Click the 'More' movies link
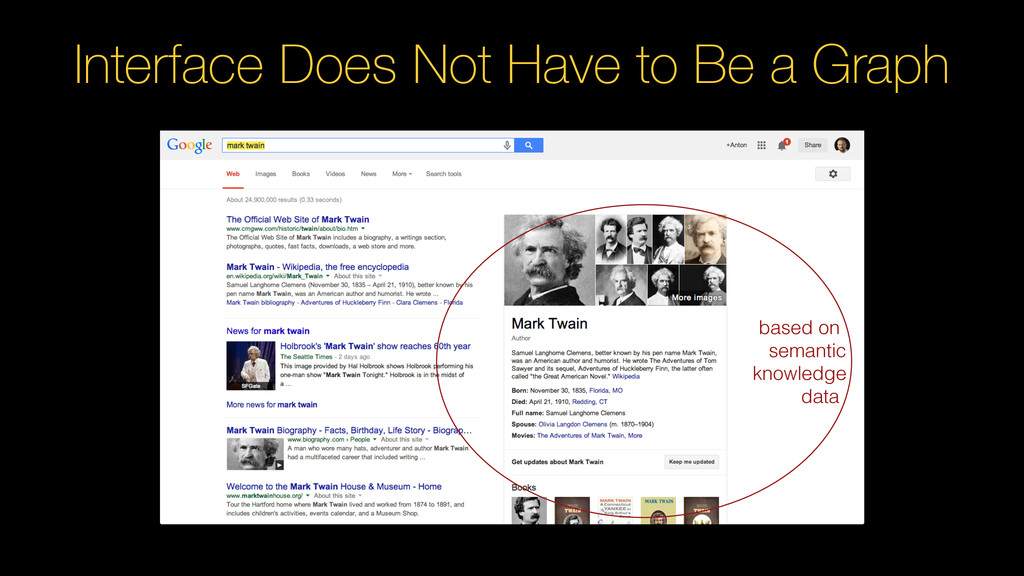The image size is (1024, 576). tap(635, 436)
